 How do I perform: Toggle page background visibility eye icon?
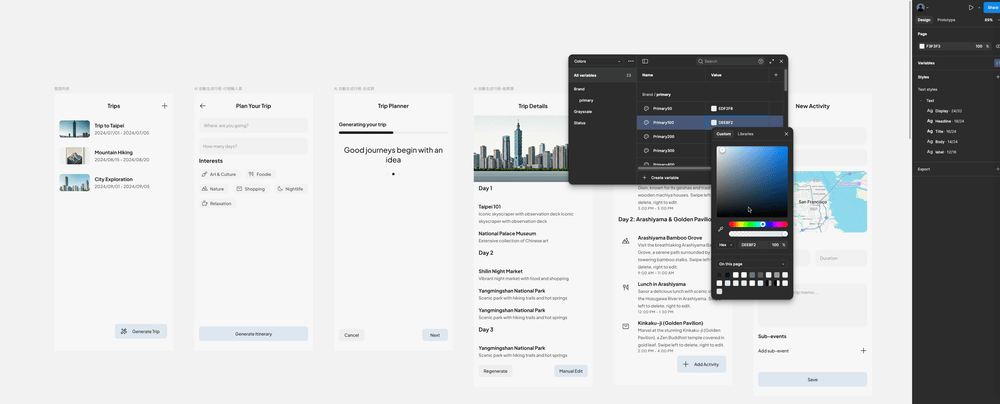coord(997,46)
